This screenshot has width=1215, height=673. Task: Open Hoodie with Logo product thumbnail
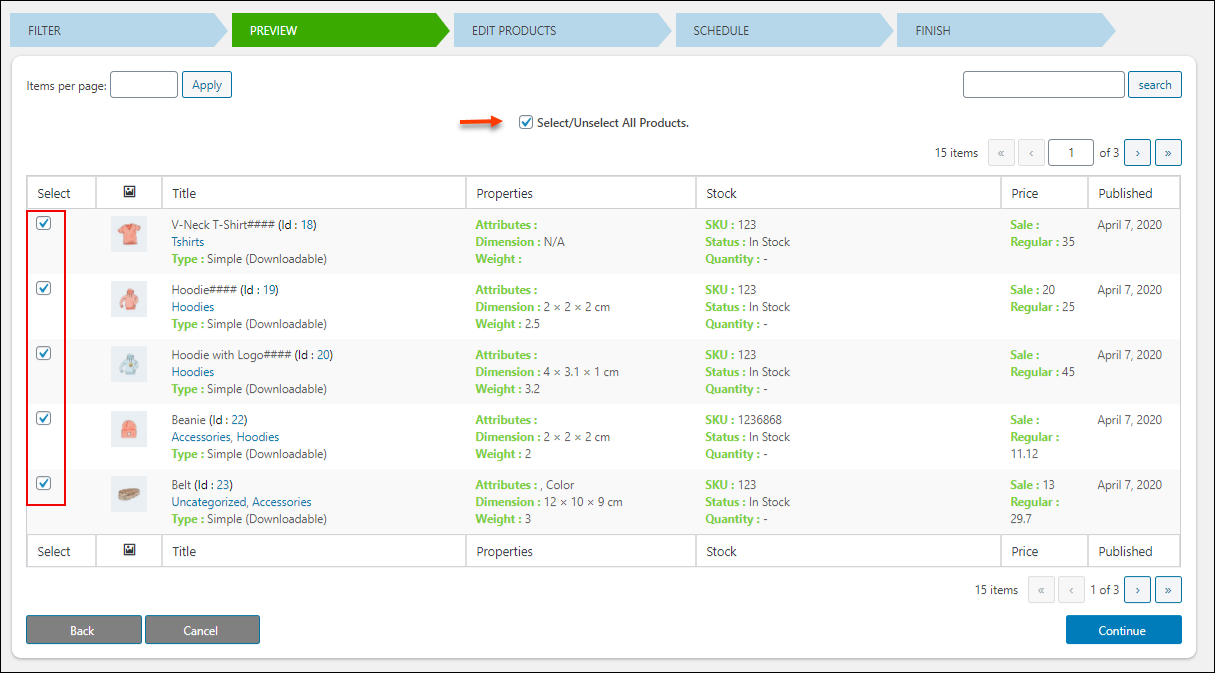click(x=129, y=364)
